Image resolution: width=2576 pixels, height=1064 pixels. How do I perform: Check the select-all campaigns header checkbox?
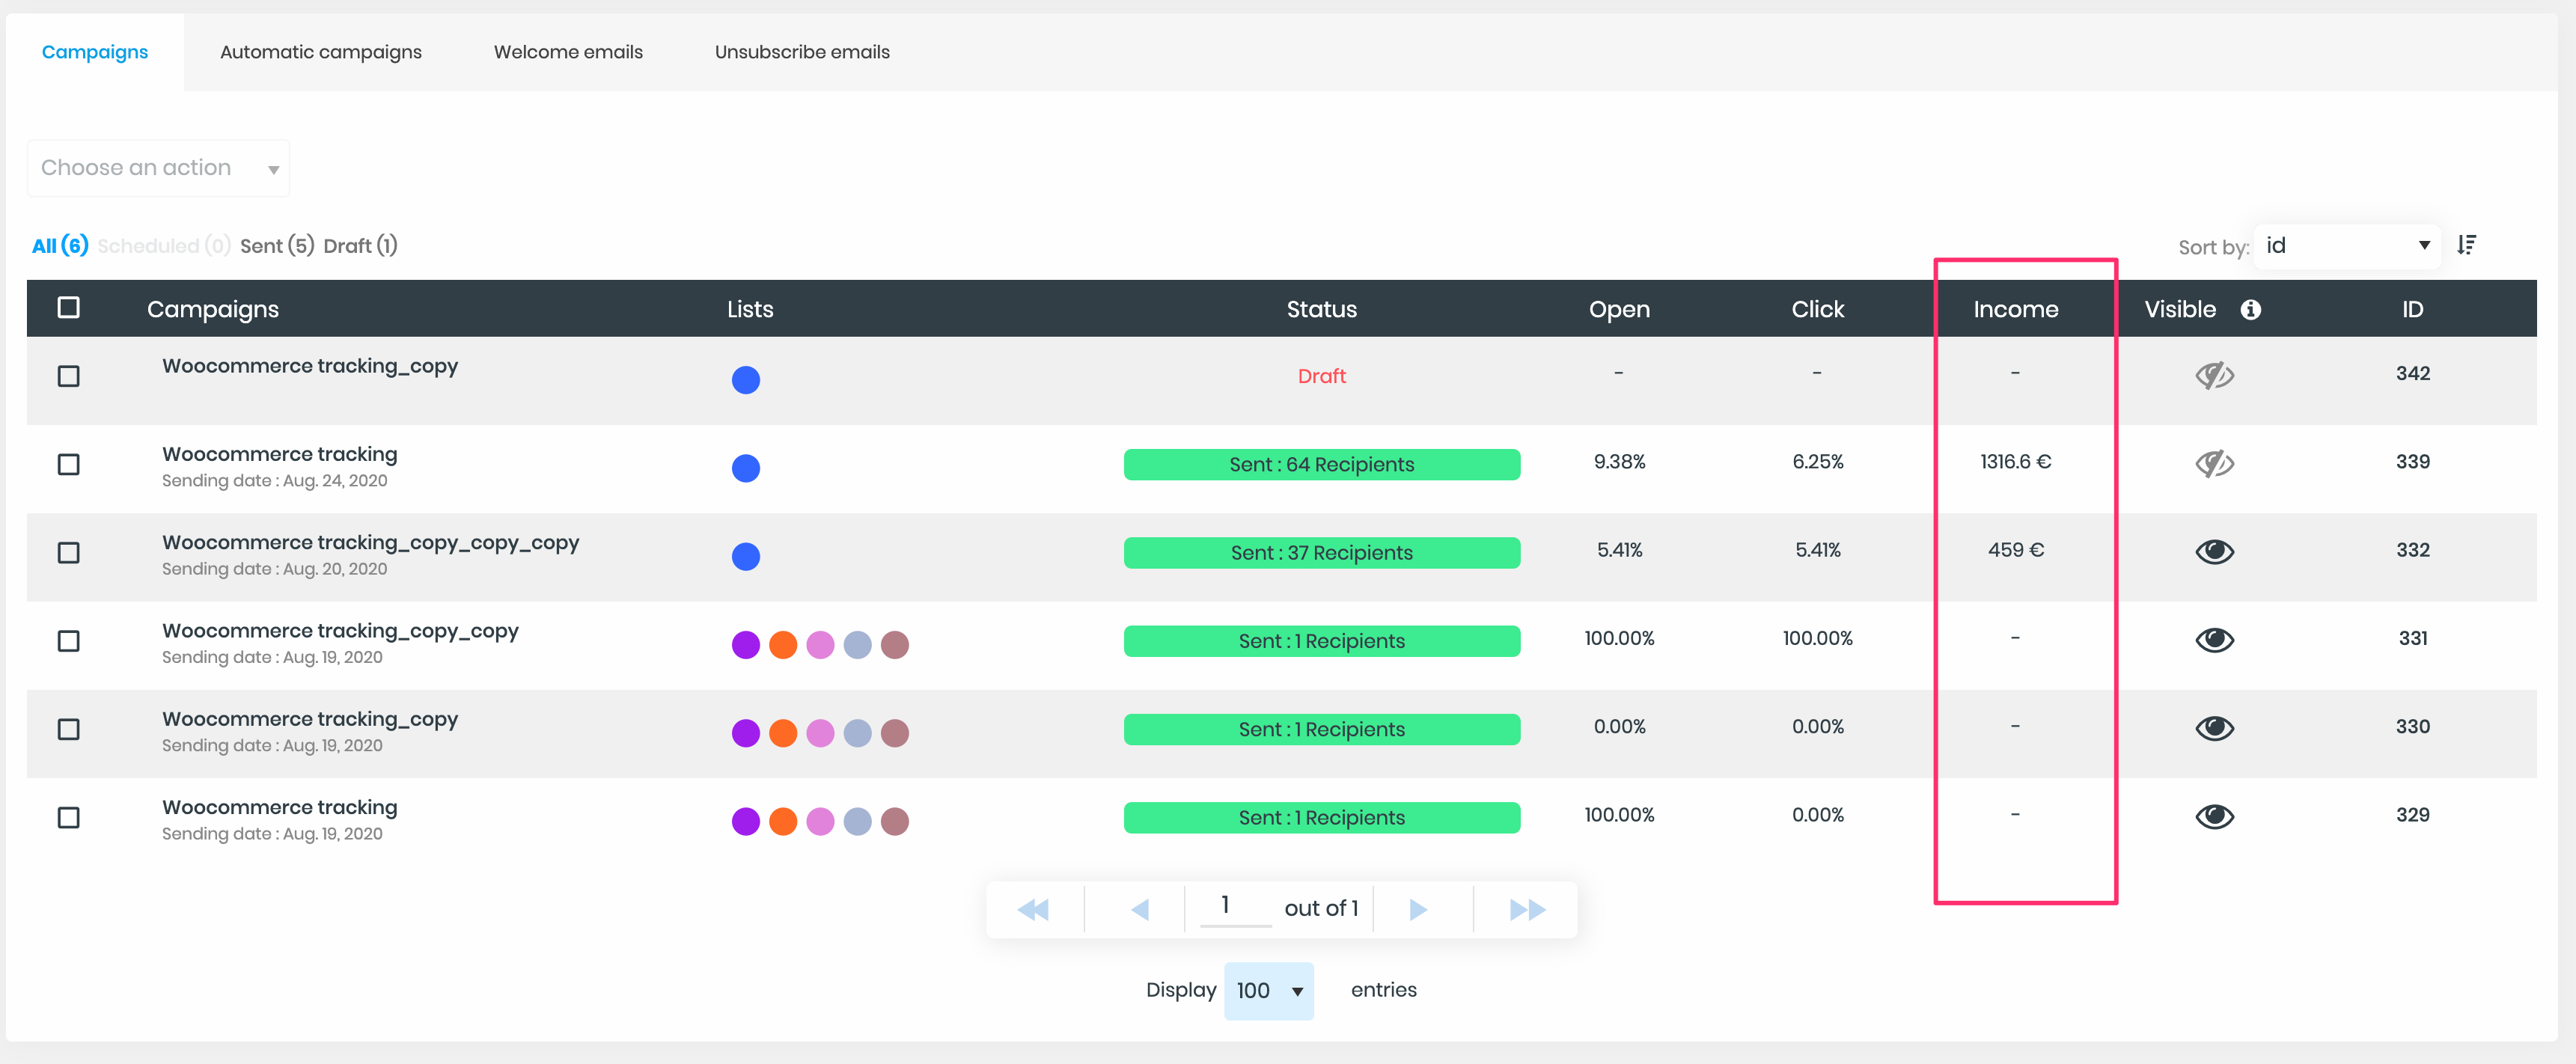(x=69, y=308)
